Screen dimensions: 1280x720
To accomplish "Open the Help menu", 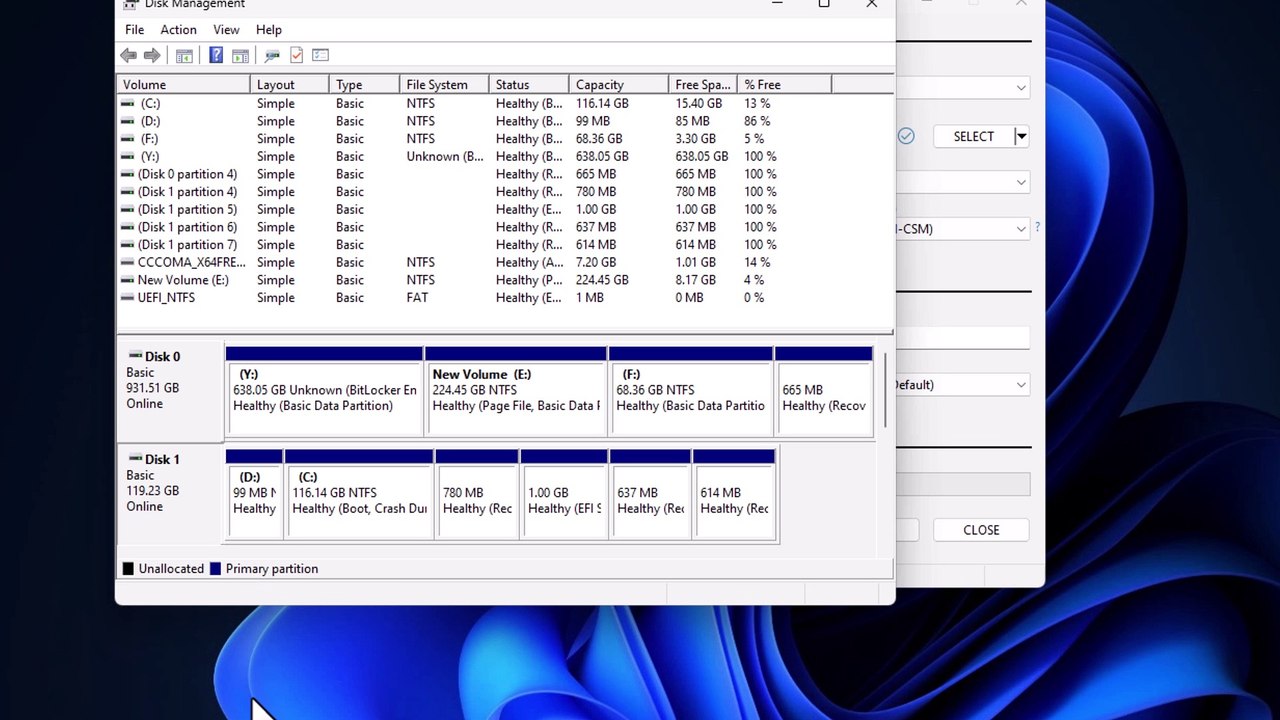I will [269, 30].
